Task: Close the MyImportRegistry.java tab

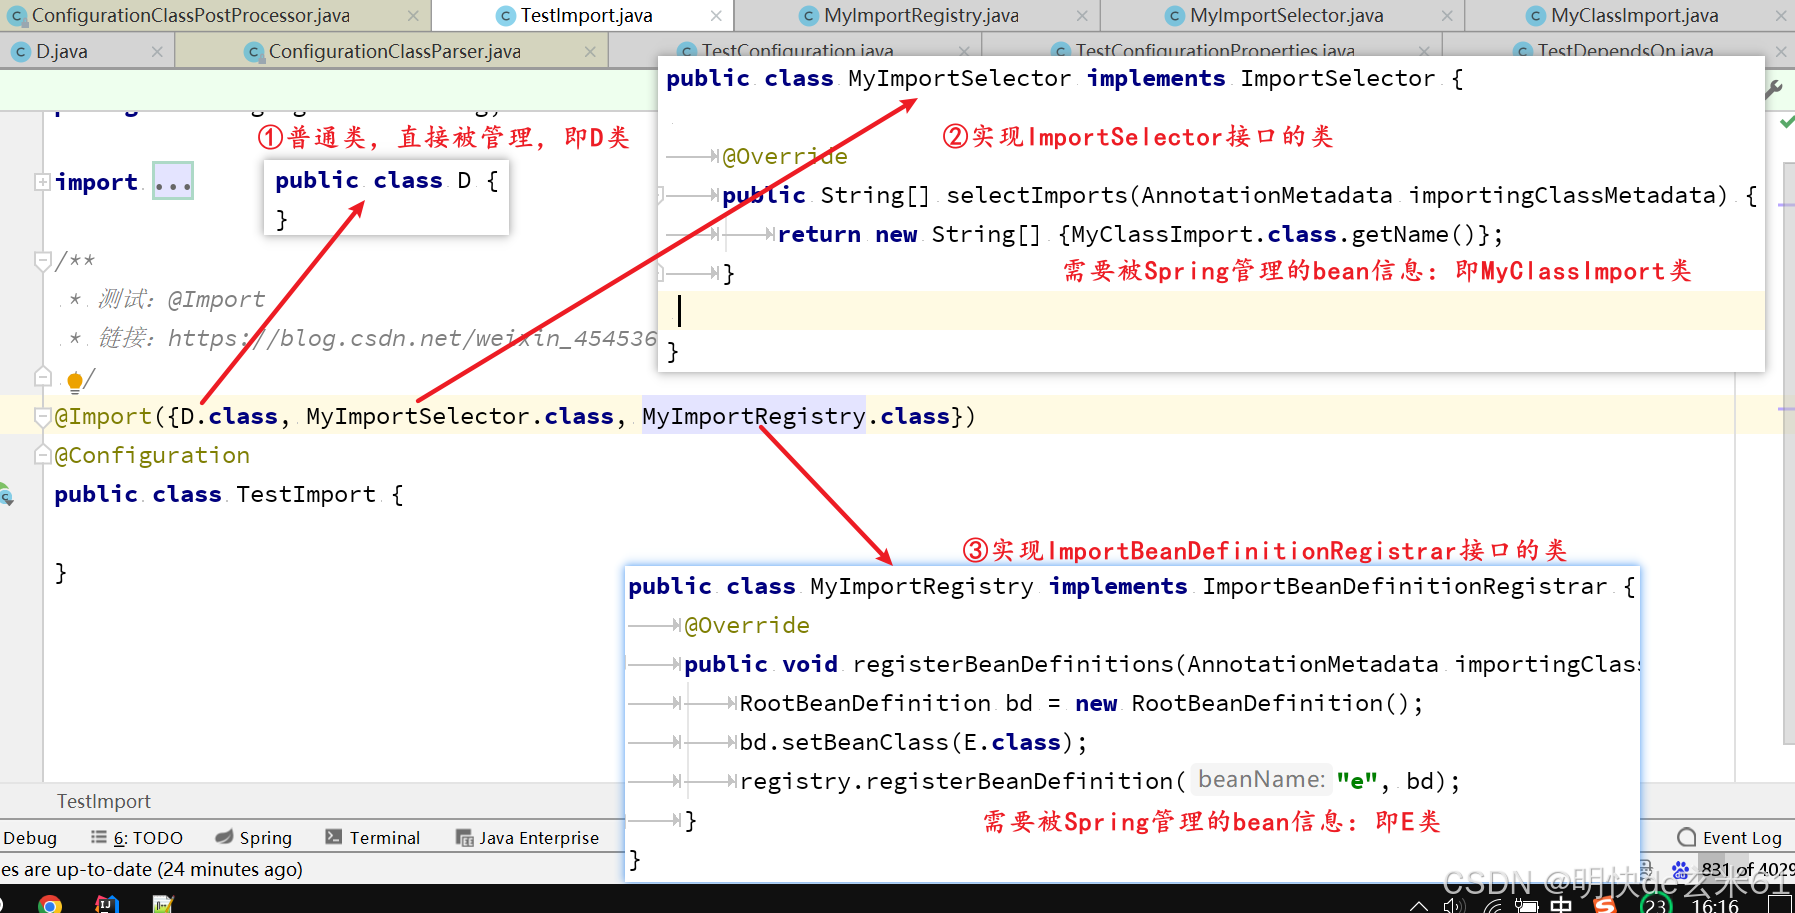Action: [x=1082, y=16]
